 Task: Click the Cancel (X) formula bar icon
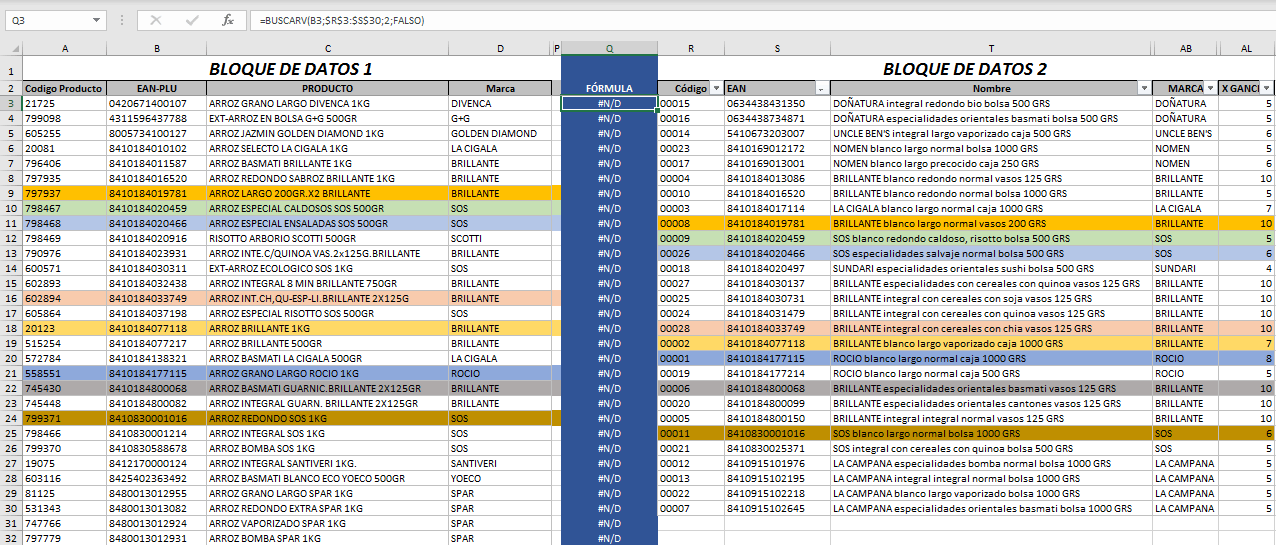coord(155,20)
